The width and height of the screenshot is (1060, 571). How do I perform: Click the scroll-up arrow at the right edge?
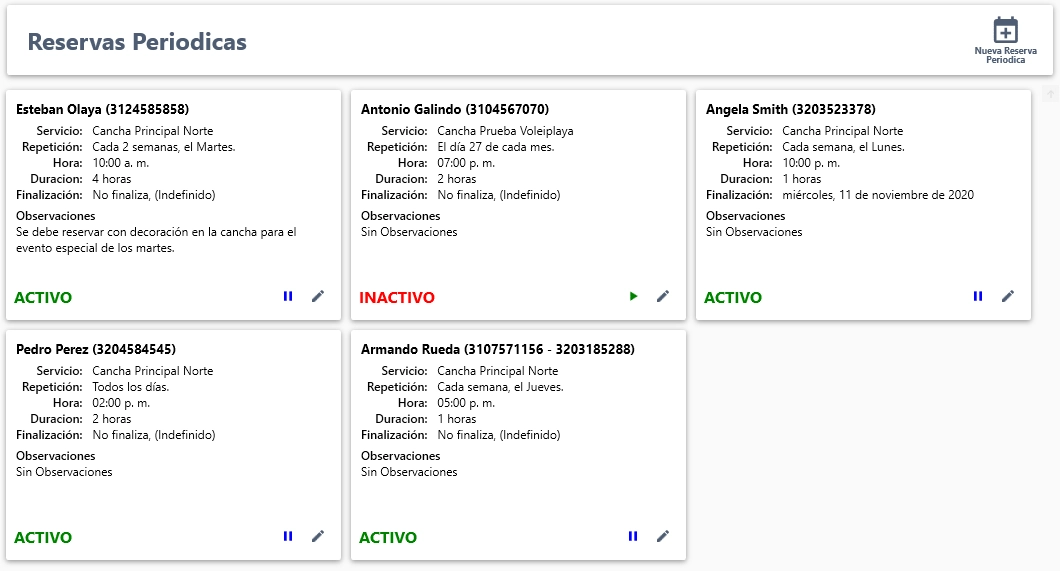(x=1051, y=94)
